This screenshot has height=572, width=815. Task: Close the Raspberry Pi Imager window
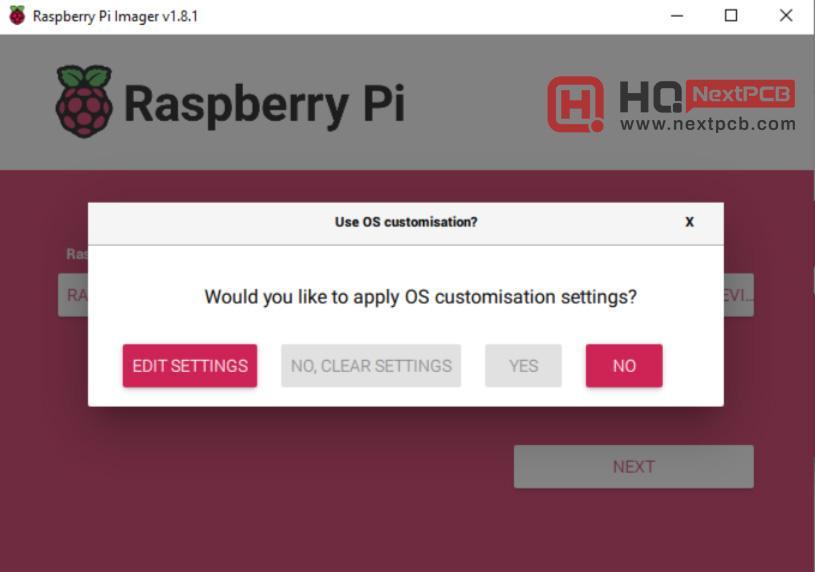[x=786, y=16]
